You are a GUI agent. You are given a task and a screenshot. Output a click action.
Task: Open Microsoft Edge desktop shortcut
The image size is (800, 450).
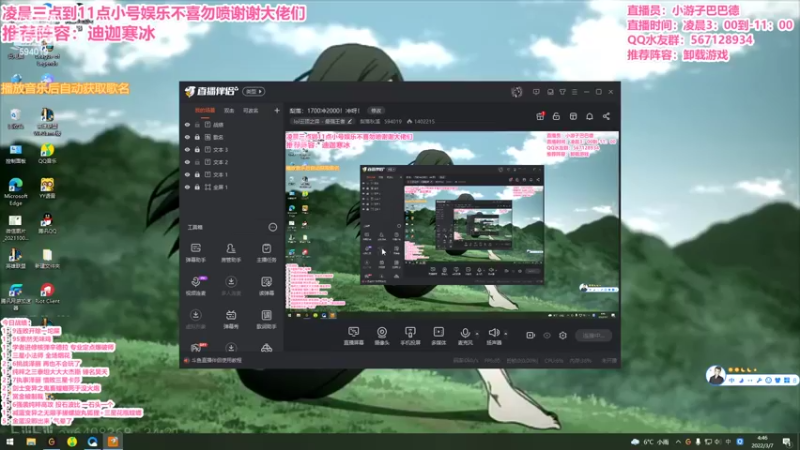16,192
